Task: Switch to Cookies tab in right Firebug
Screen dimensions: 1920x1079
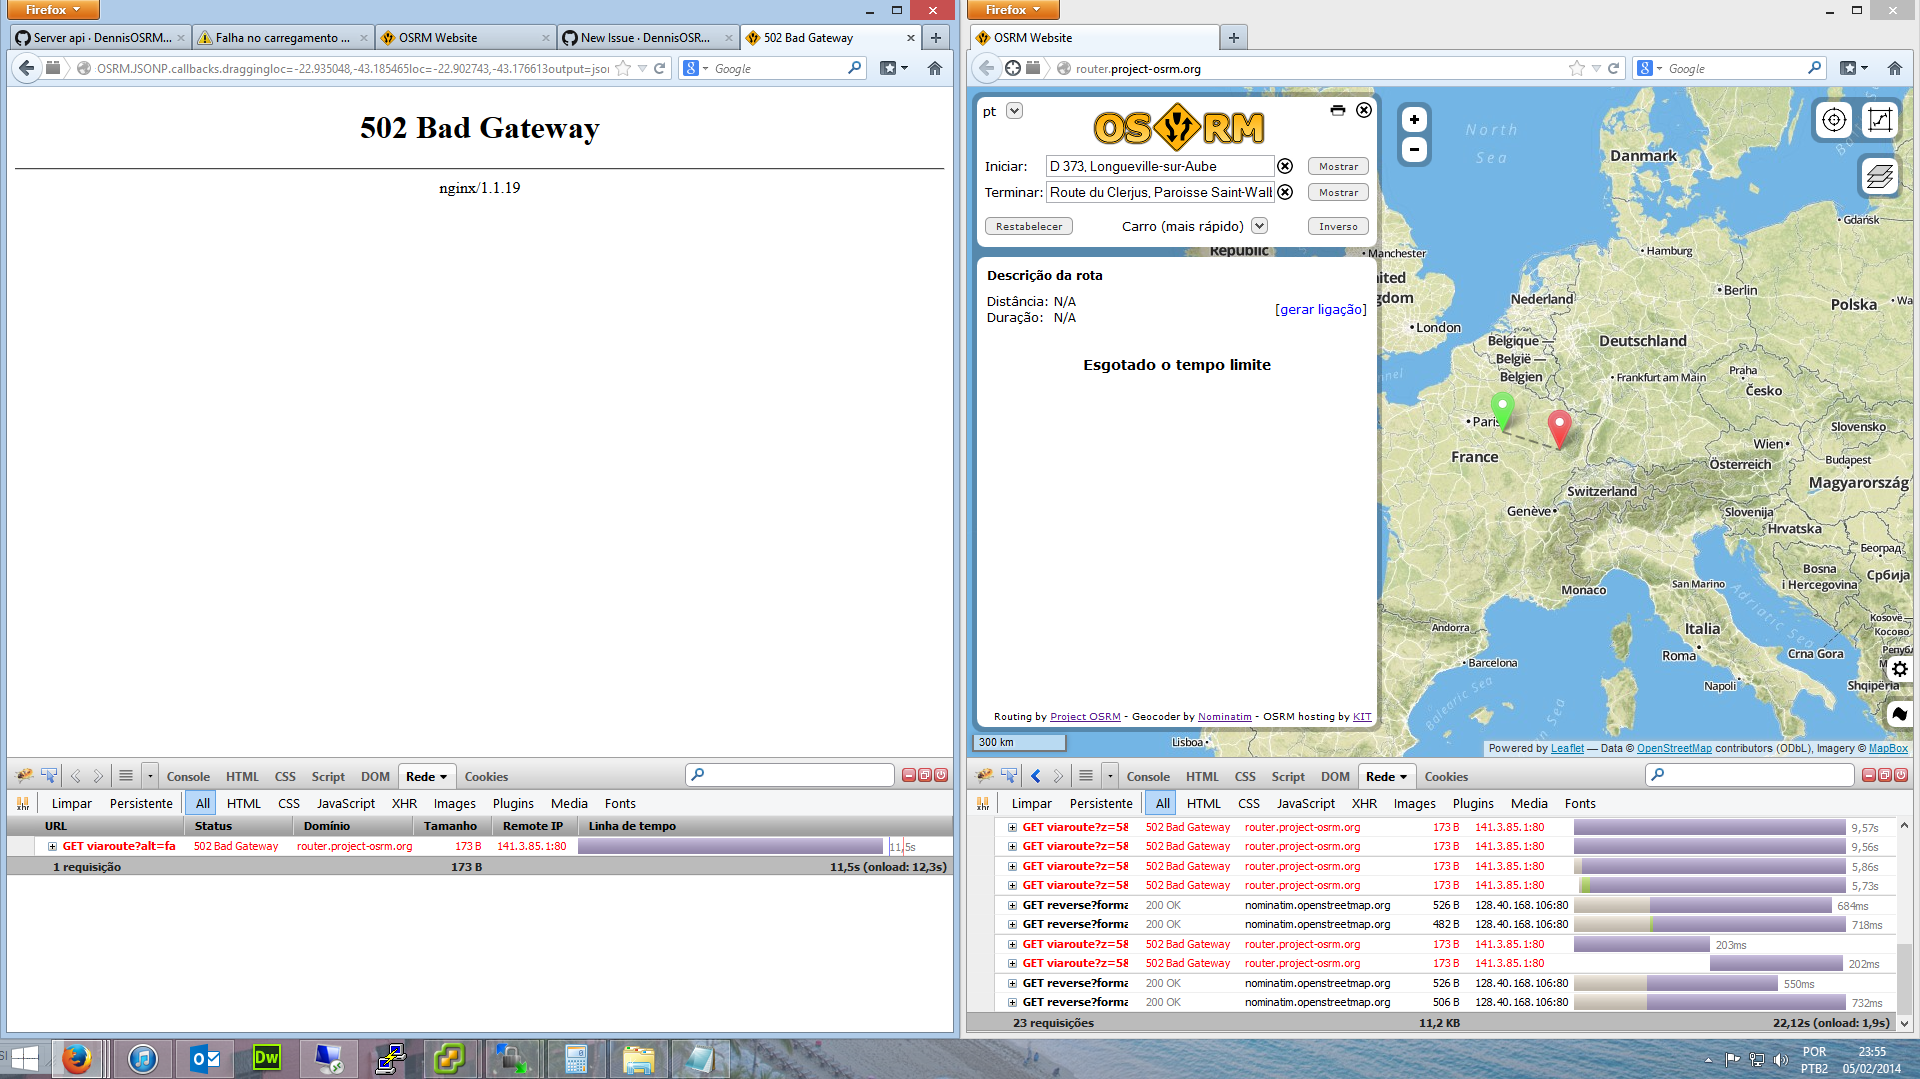Action: click(x=1446, y=776)
